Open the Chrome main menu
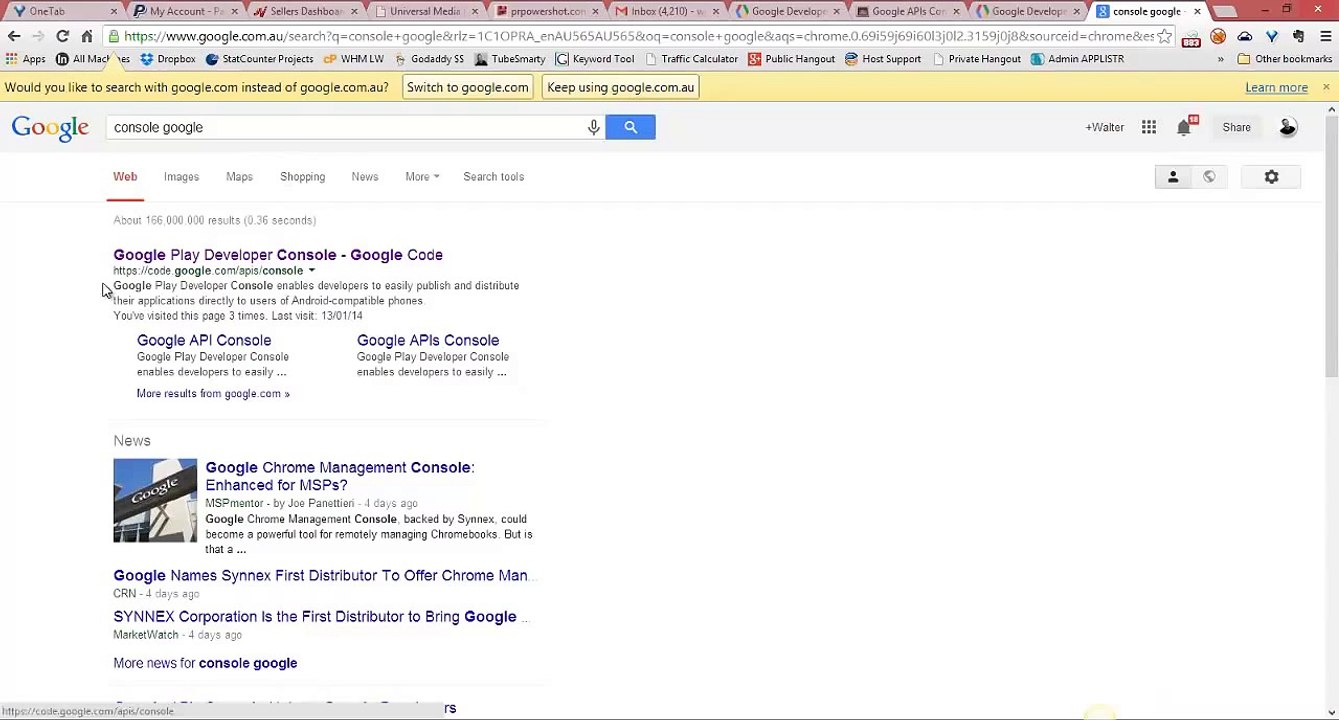Viewport: 1339px width, 720px height. click(1325, 36)
